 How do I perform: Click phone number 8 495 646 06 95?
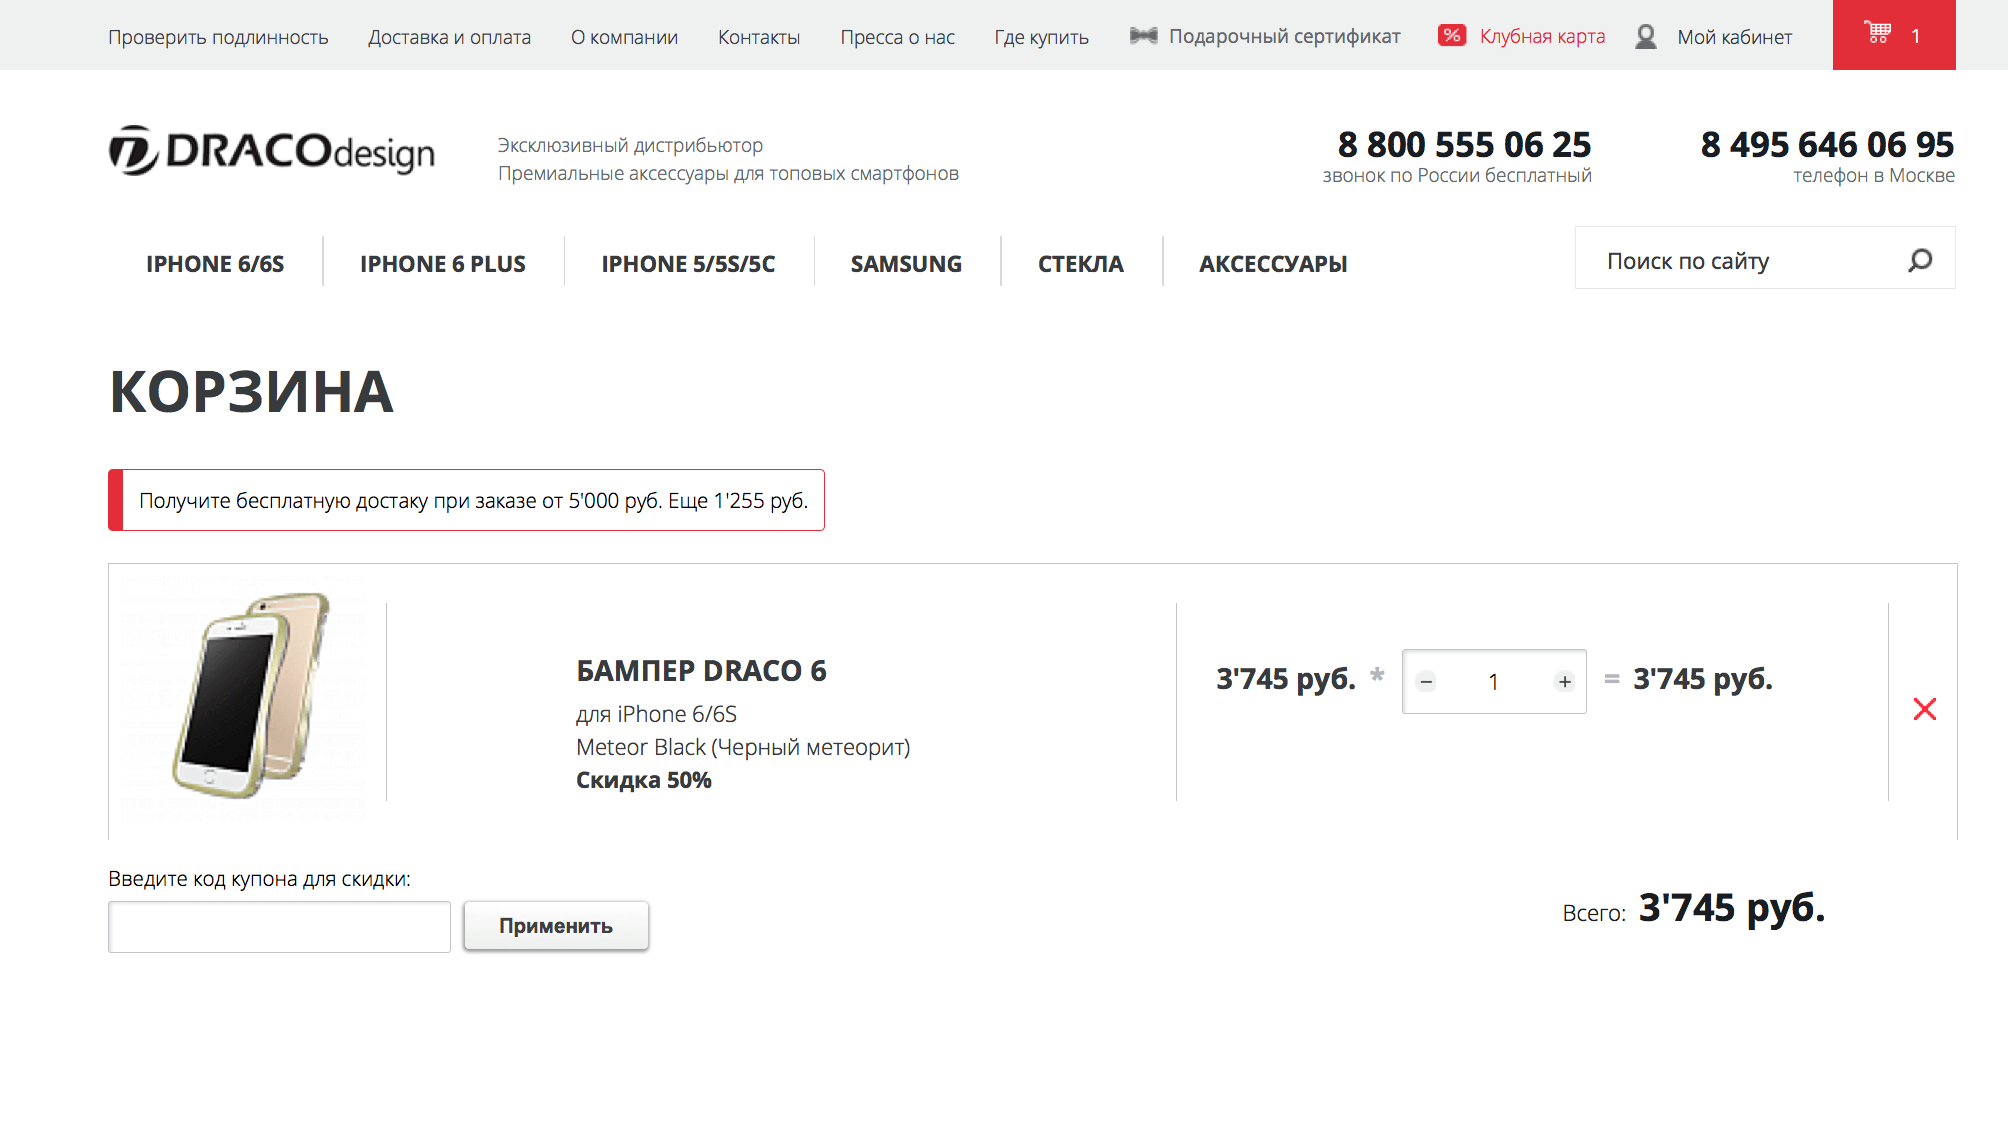[1827, 145]
